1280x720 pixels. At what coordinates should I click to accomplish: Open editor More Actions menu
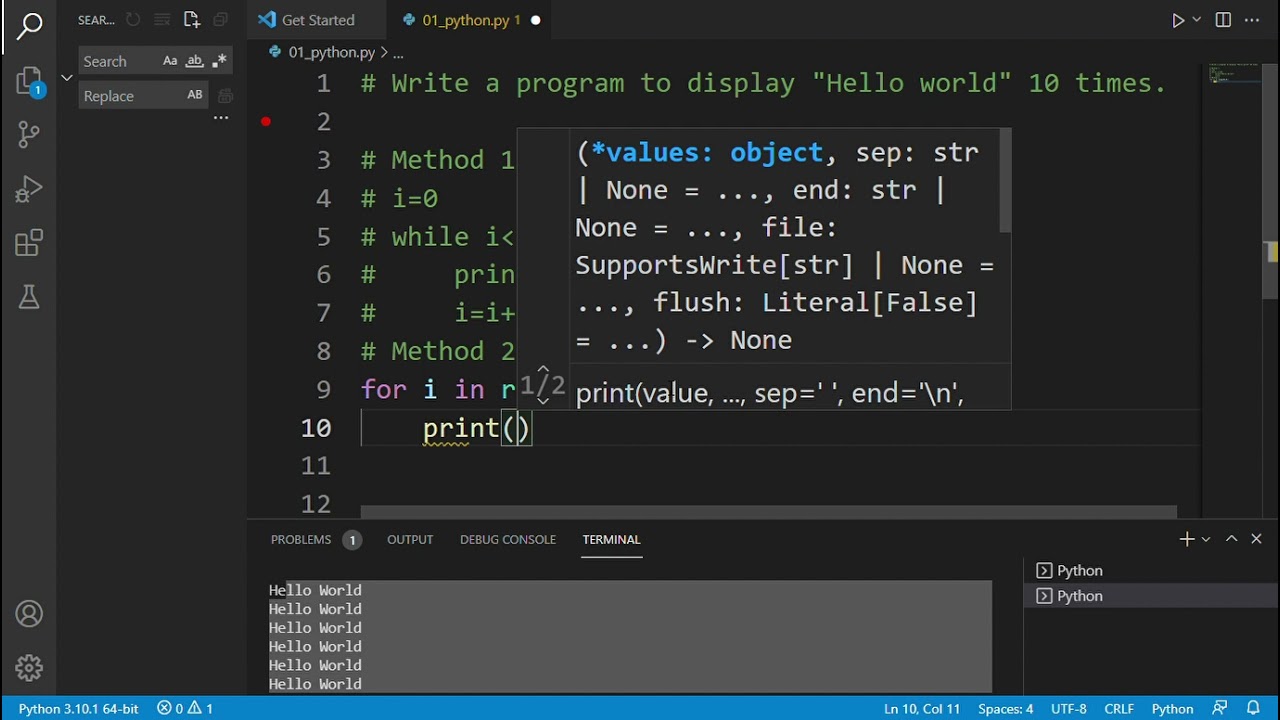click(1253, 20)
